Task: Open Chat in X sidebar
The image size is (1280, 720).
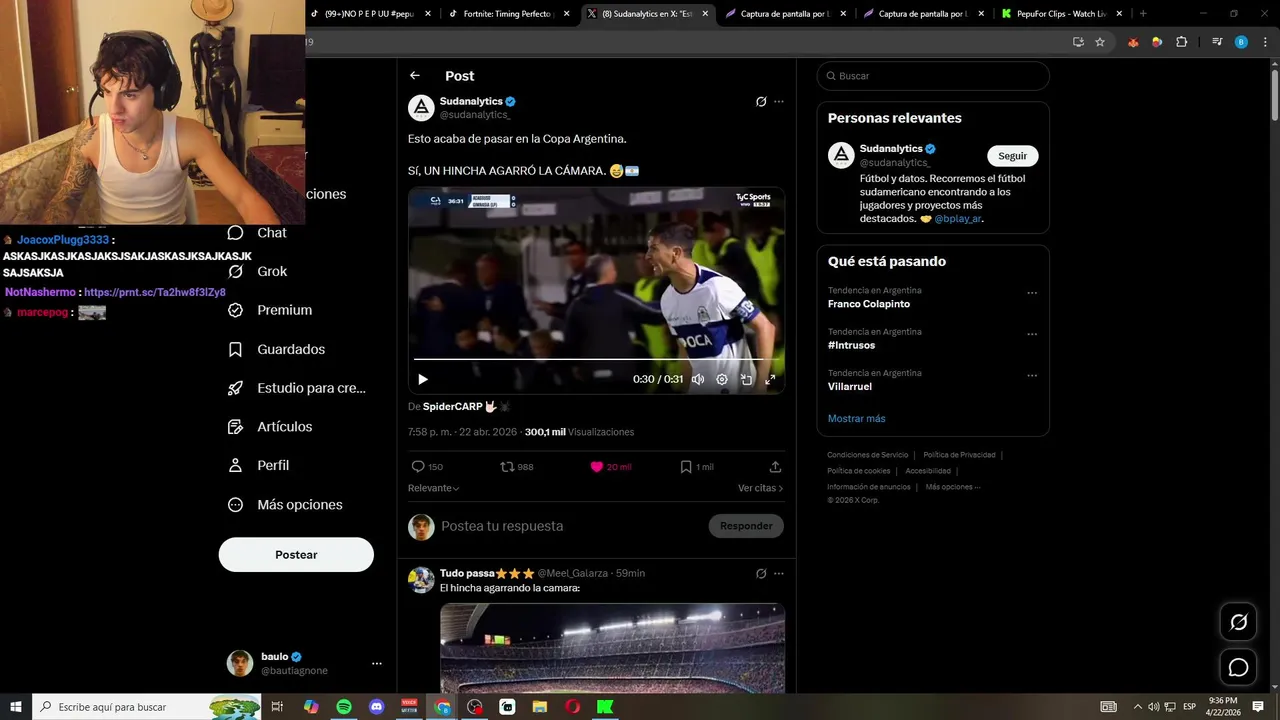Action: 258,233
